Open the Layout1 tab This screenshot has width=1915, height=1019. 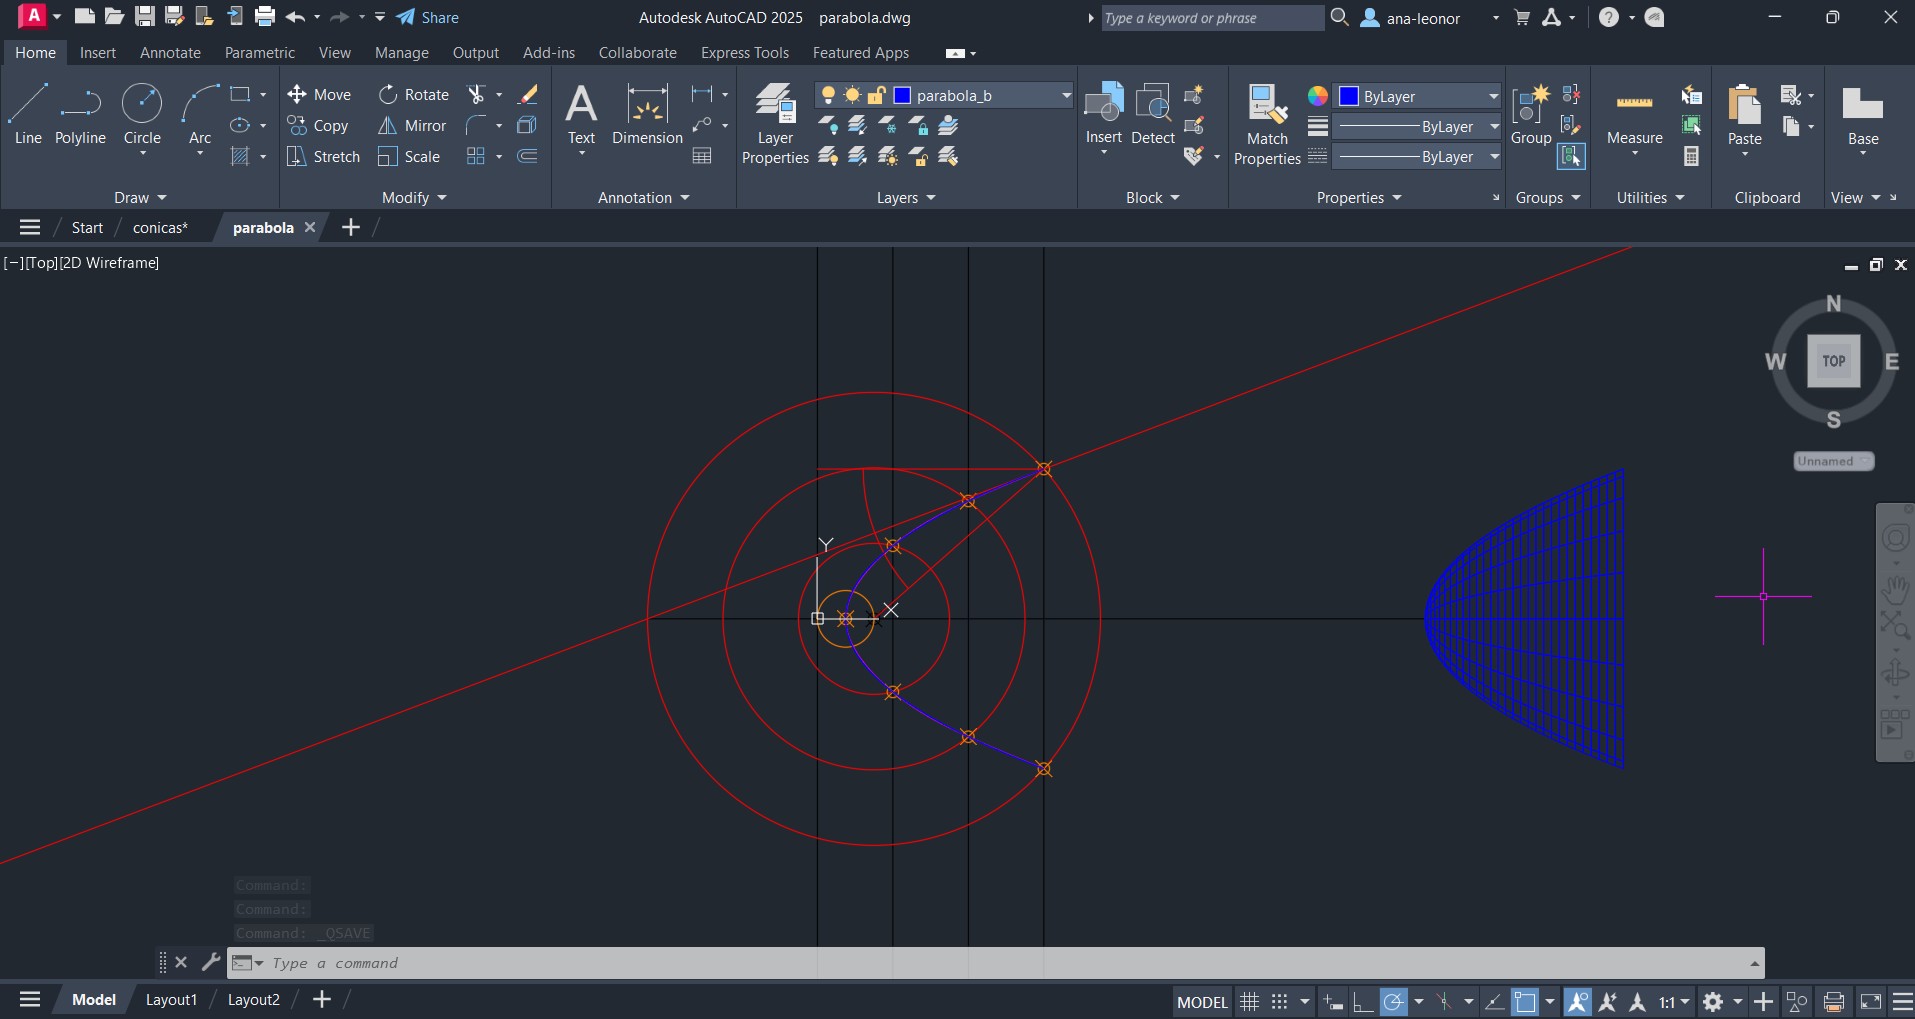pos(171,1000)
